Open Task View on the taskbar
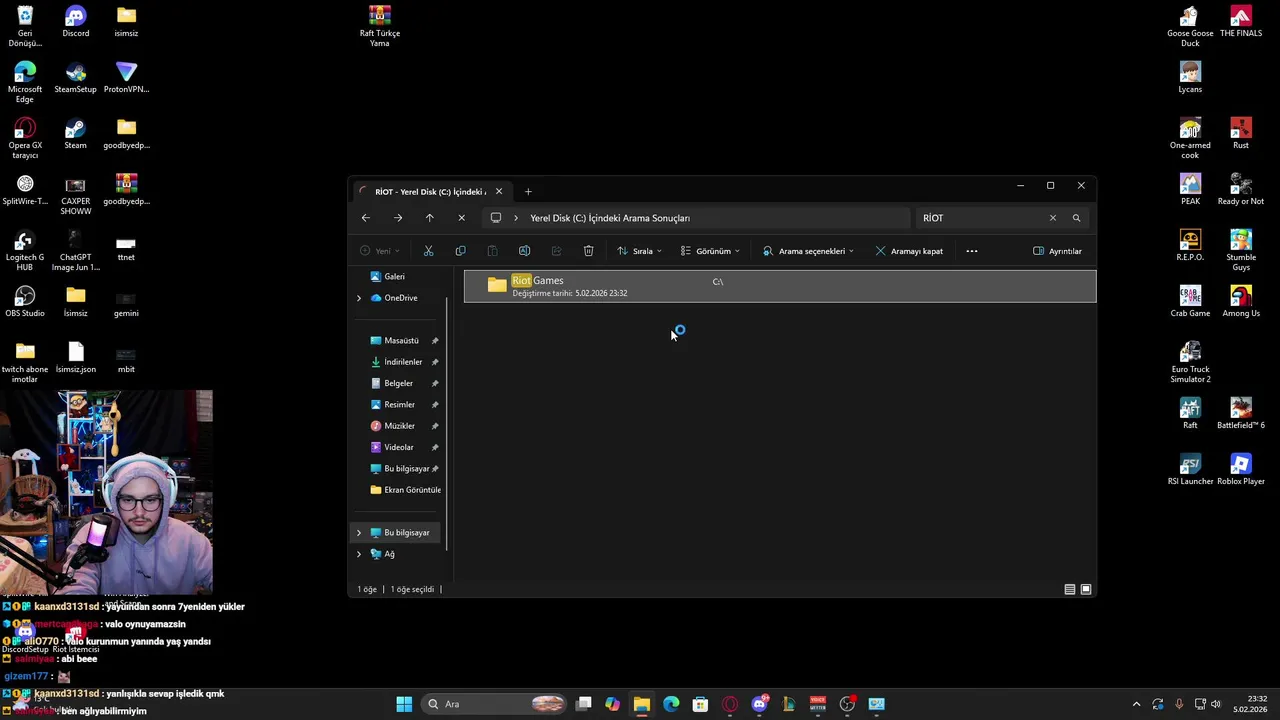1280x720 pixels. point(584,704)
